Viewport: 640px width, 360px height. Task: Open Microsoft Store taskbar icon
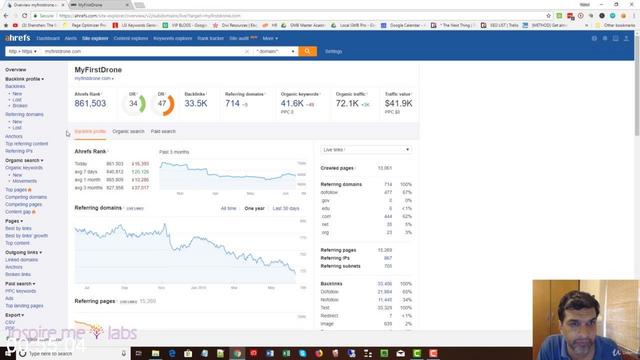point(188,353)
